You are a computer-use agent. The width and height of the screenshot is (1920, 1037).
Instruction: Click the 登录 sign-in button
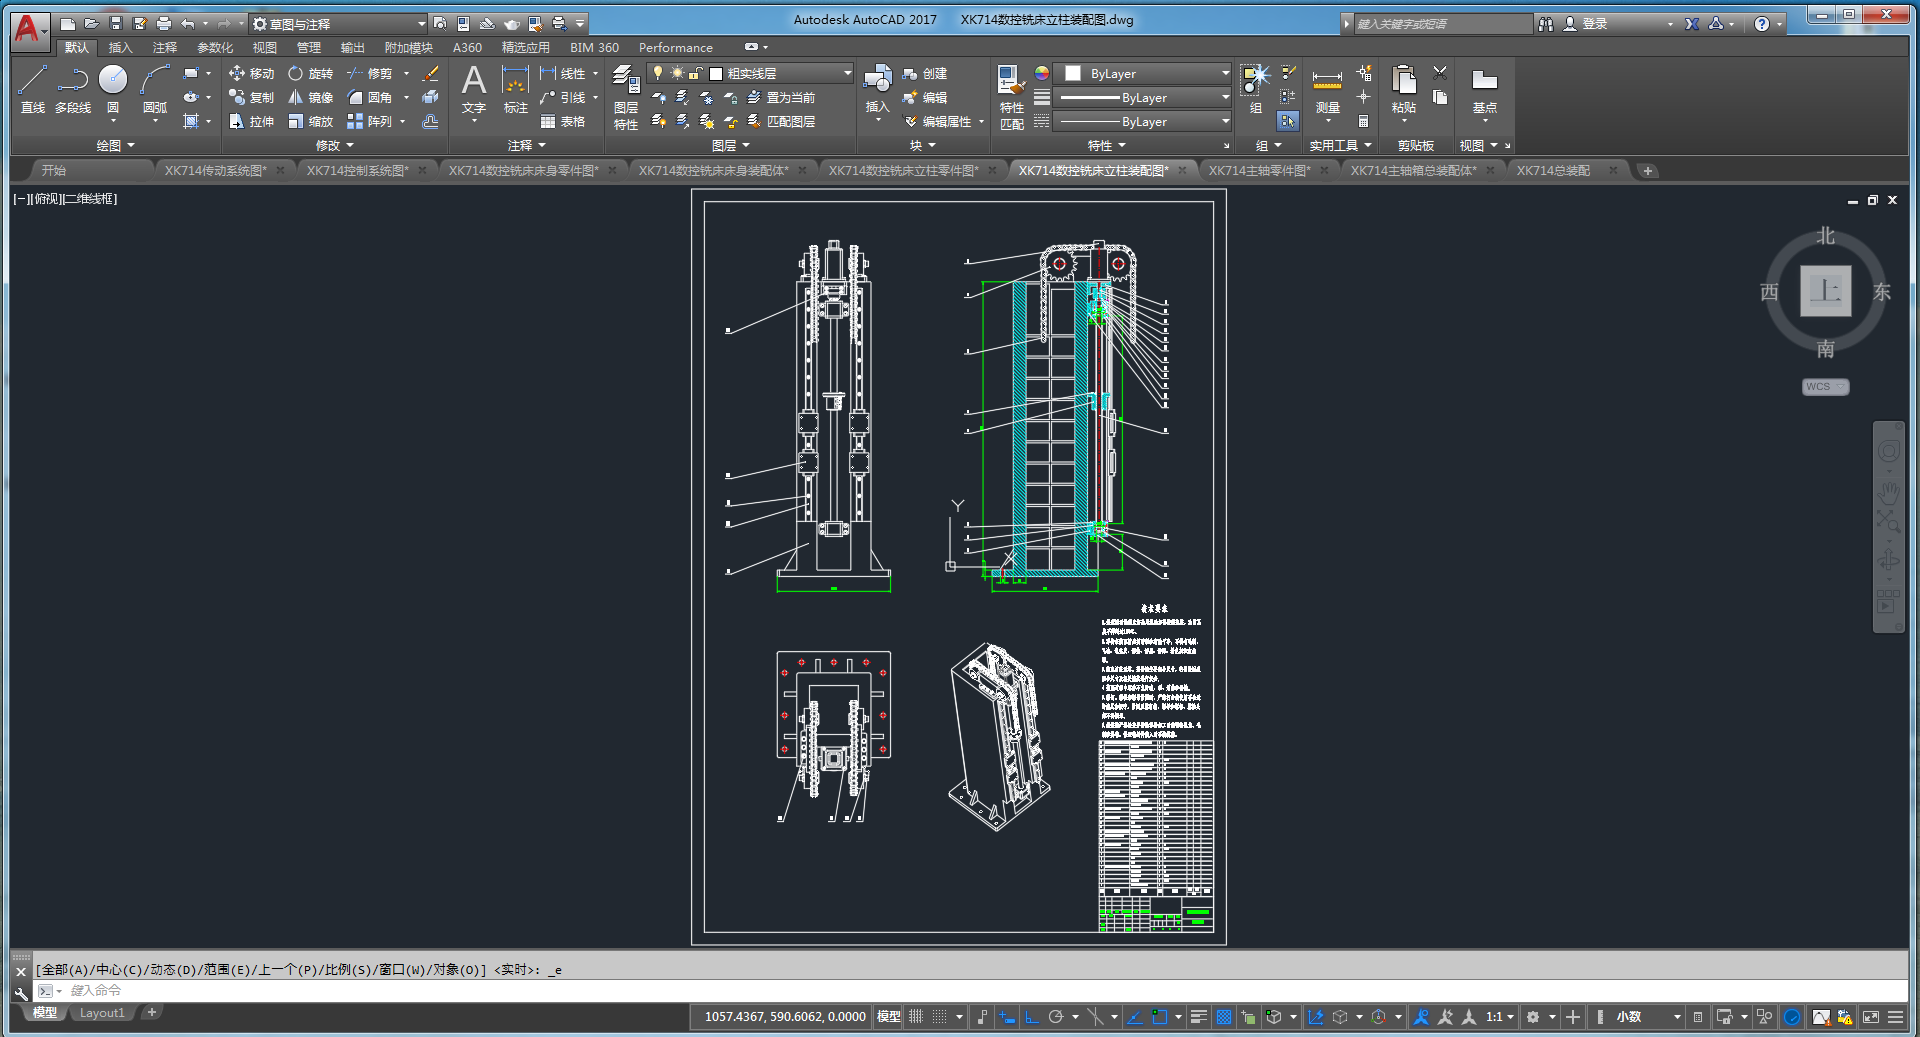coord(1594,23)
